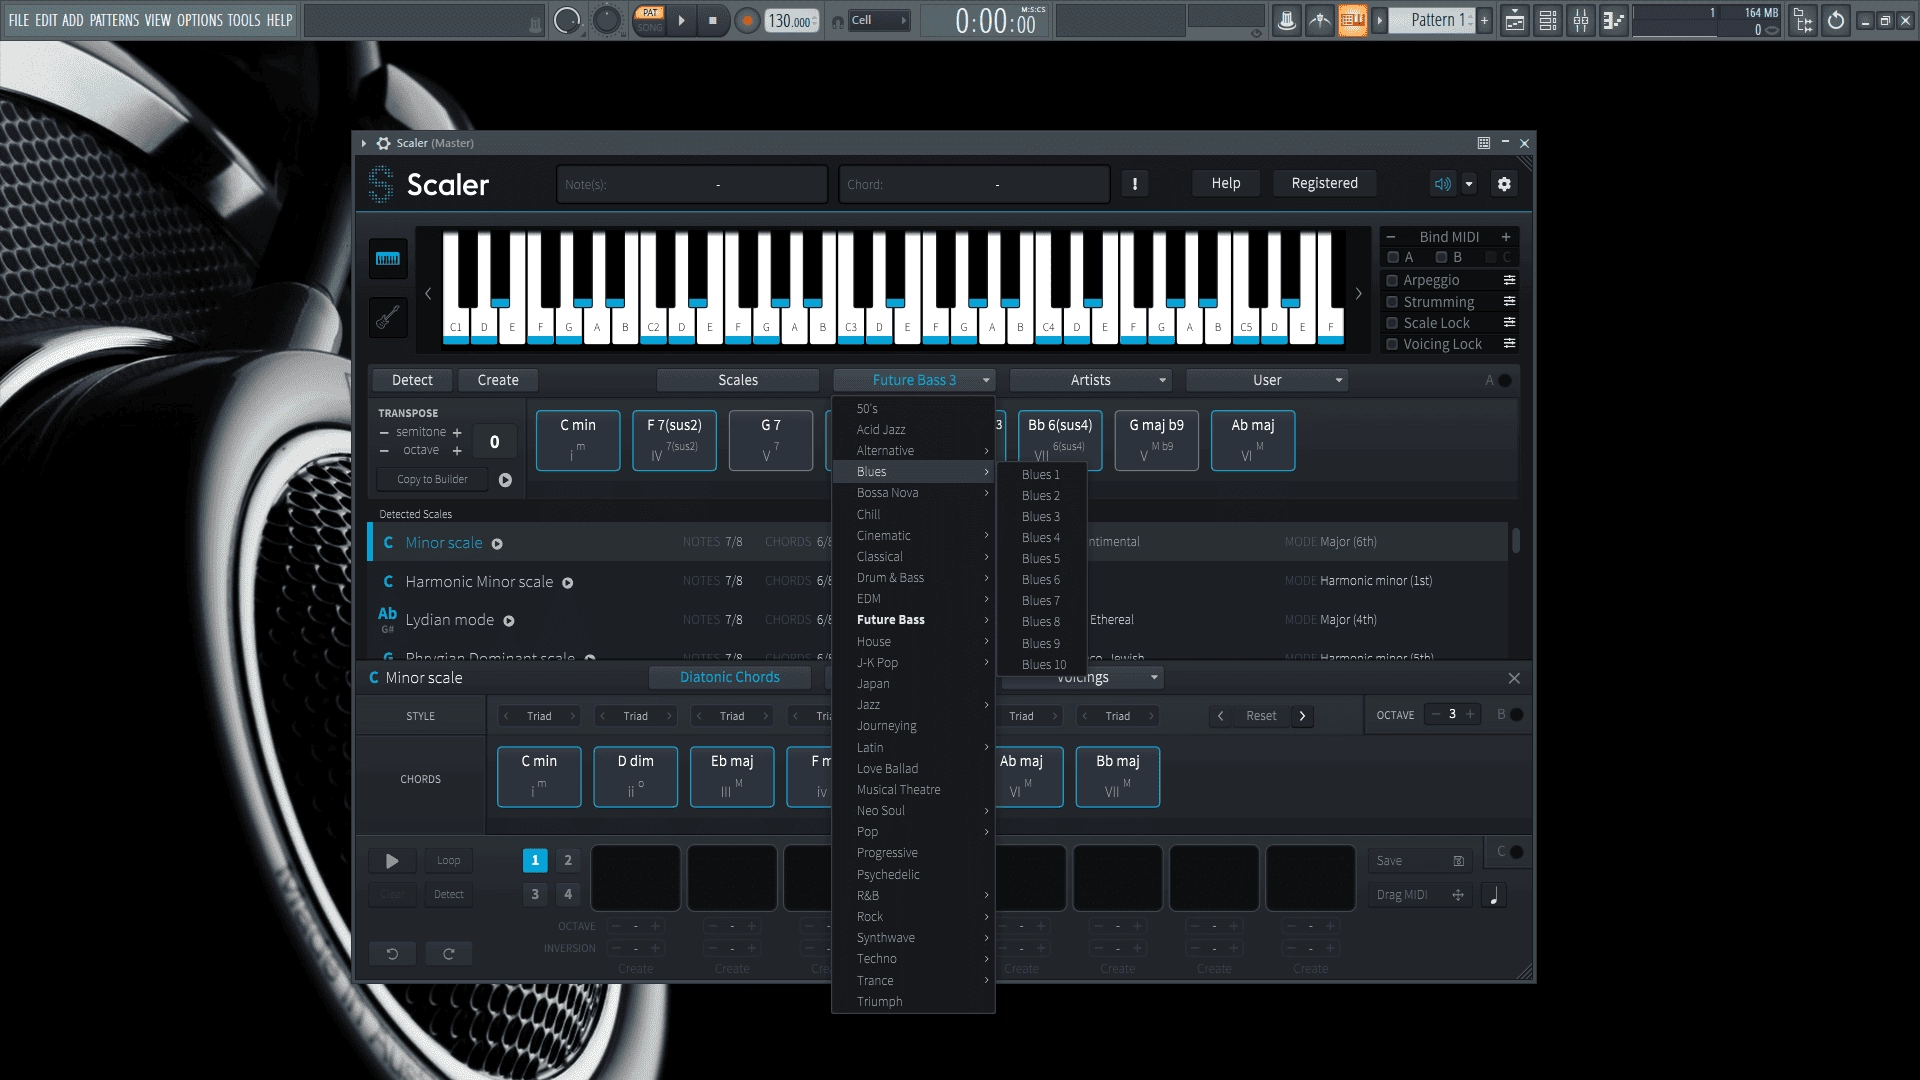Viewport: 1920px width, 1080px height.
Task: Open the FILE menu
Action: 19,20
